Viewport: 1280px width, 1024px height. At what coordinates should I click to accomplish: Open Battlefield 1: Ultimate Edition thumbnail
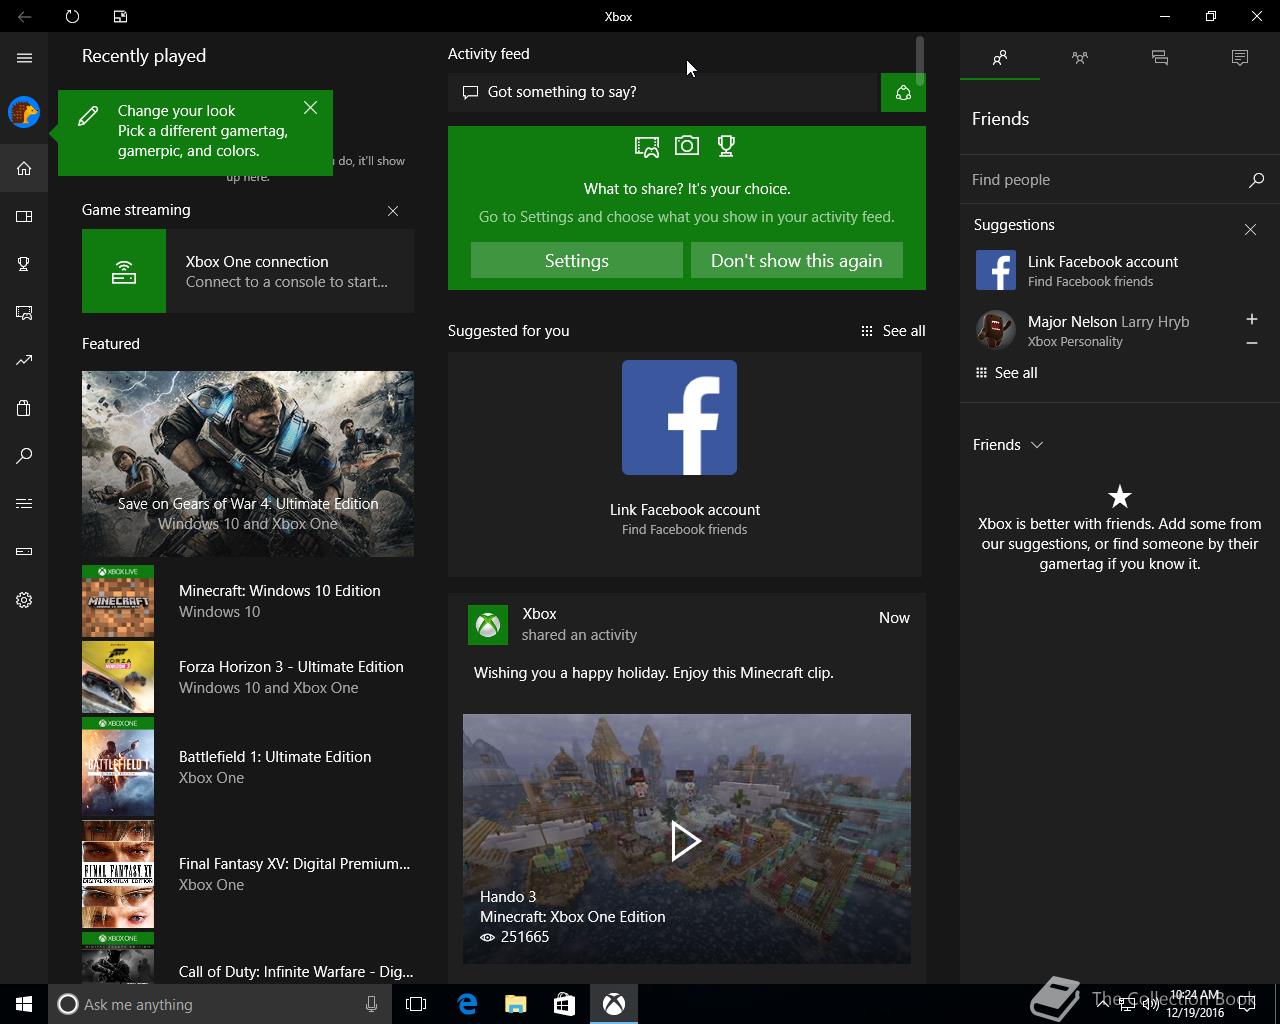[118, 767]
